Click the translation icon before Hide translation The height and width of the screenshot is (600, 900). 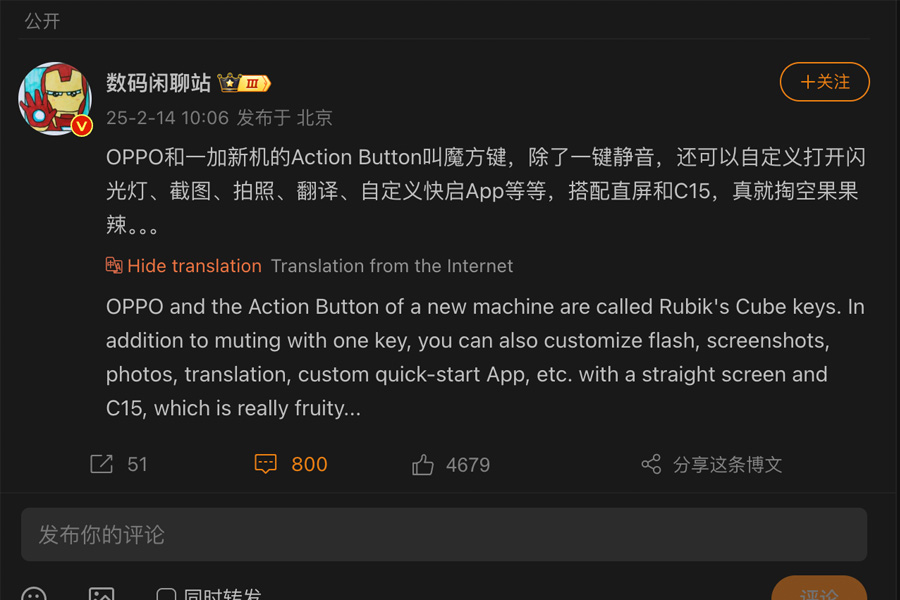coord(113,266)
